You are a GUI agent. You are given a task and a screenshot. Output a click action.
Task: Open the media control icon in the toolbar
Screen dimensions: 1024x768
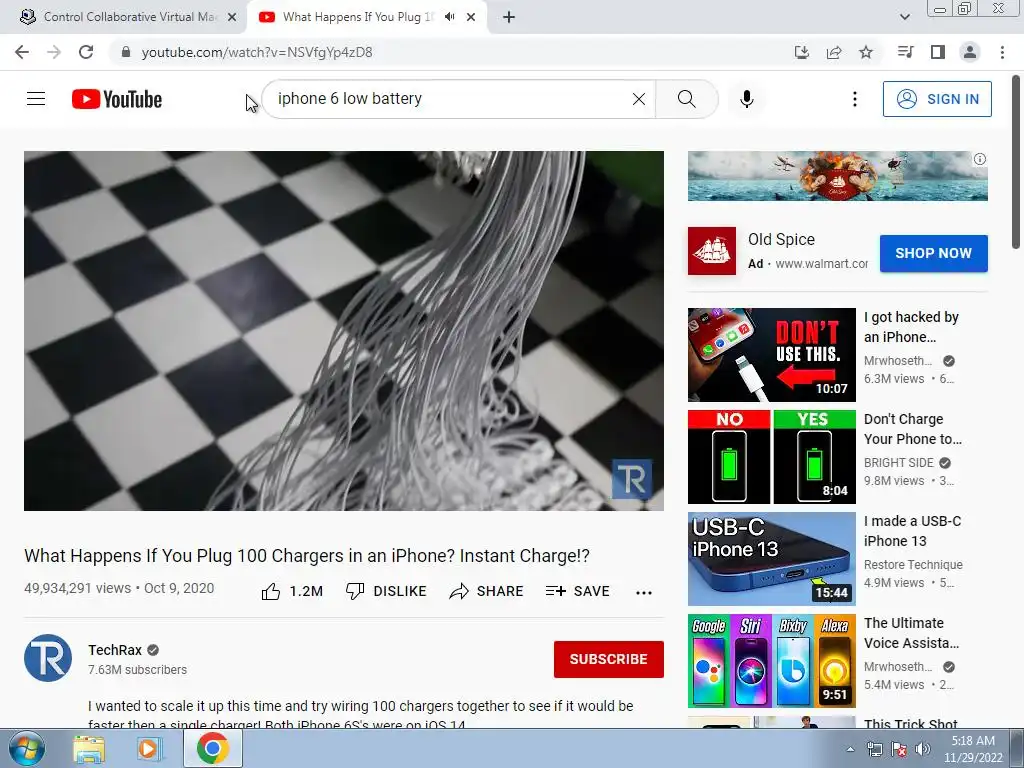(x=905, y=52)
